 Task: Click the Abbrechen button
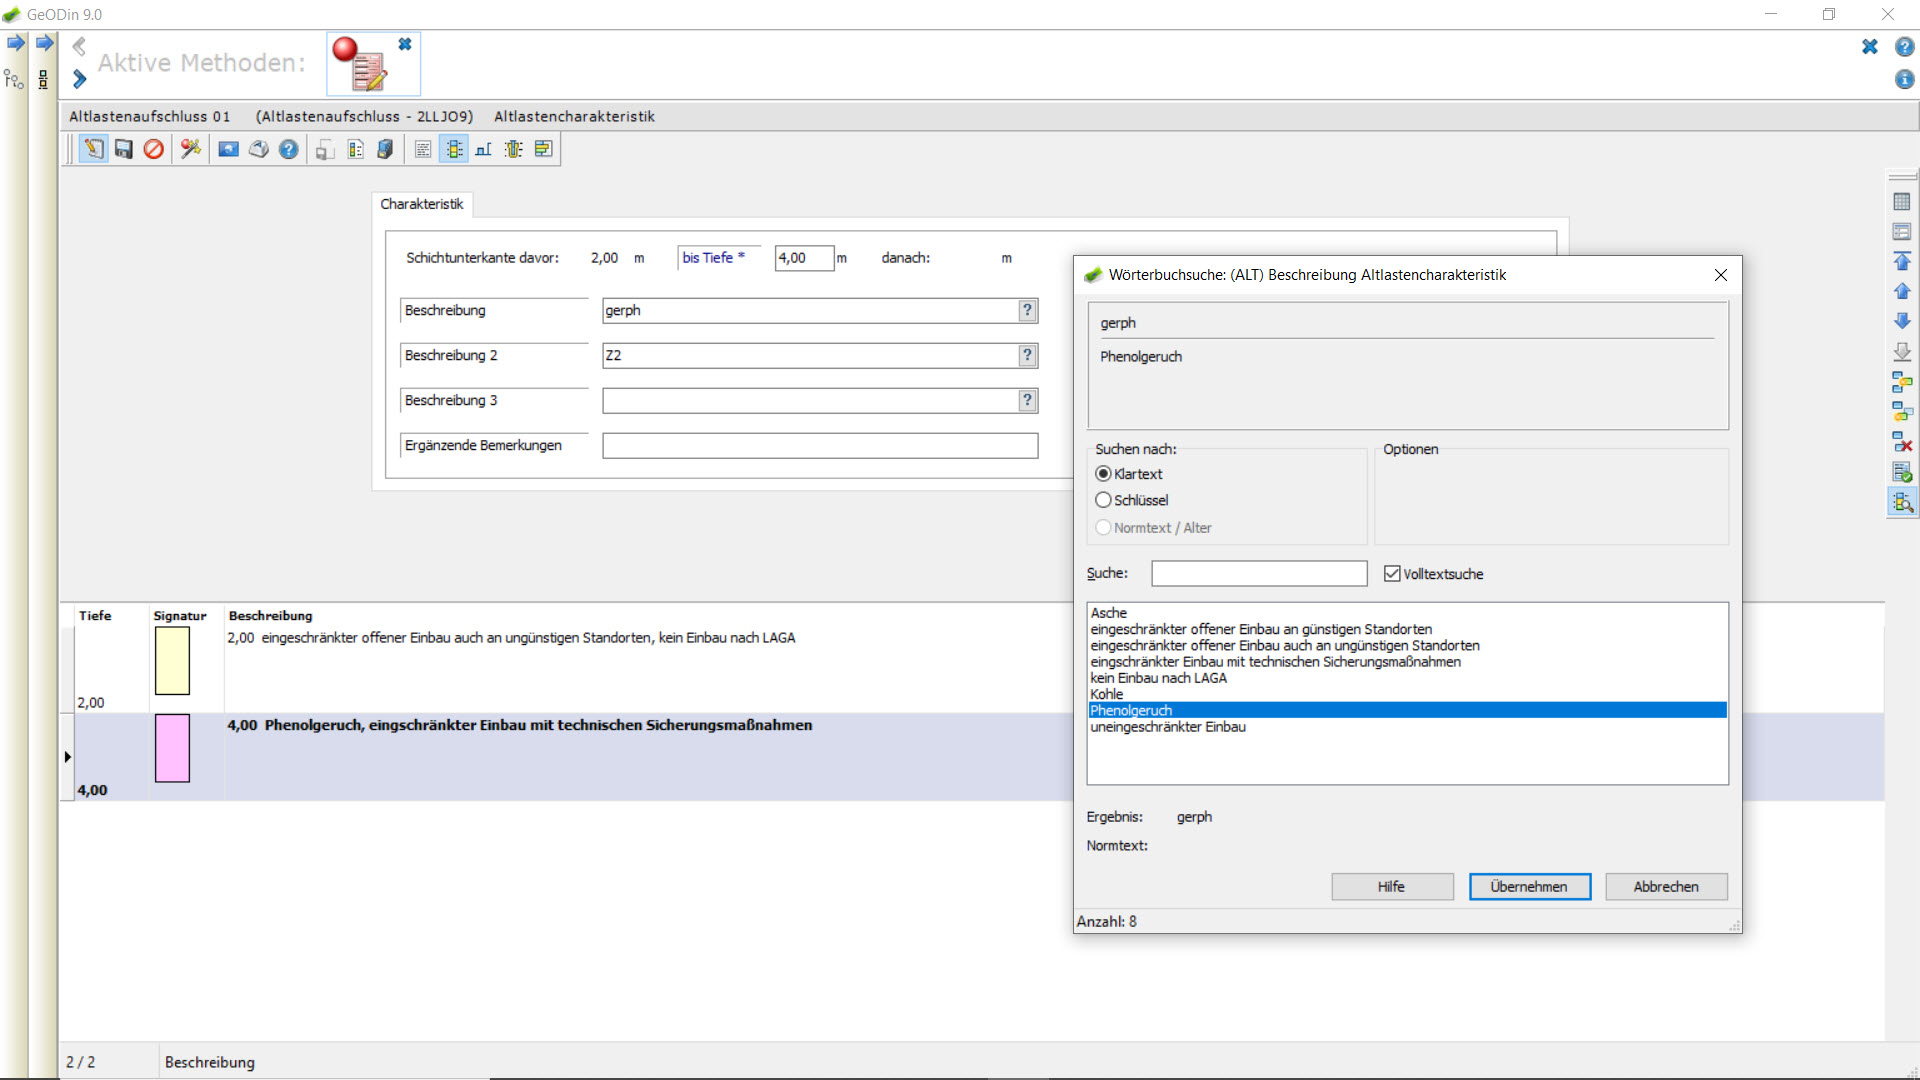(1666, 887)
